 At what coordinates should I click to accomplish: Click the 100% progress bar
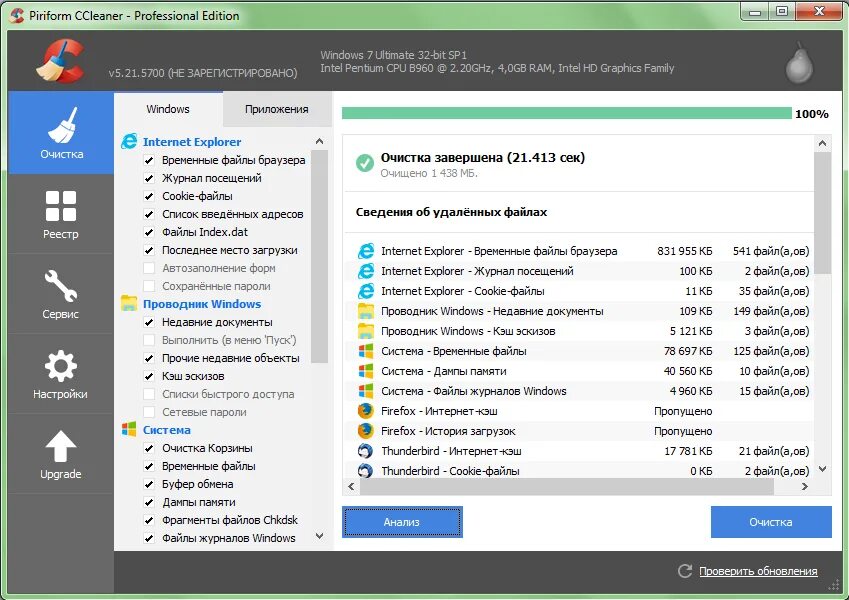(566, 113)
